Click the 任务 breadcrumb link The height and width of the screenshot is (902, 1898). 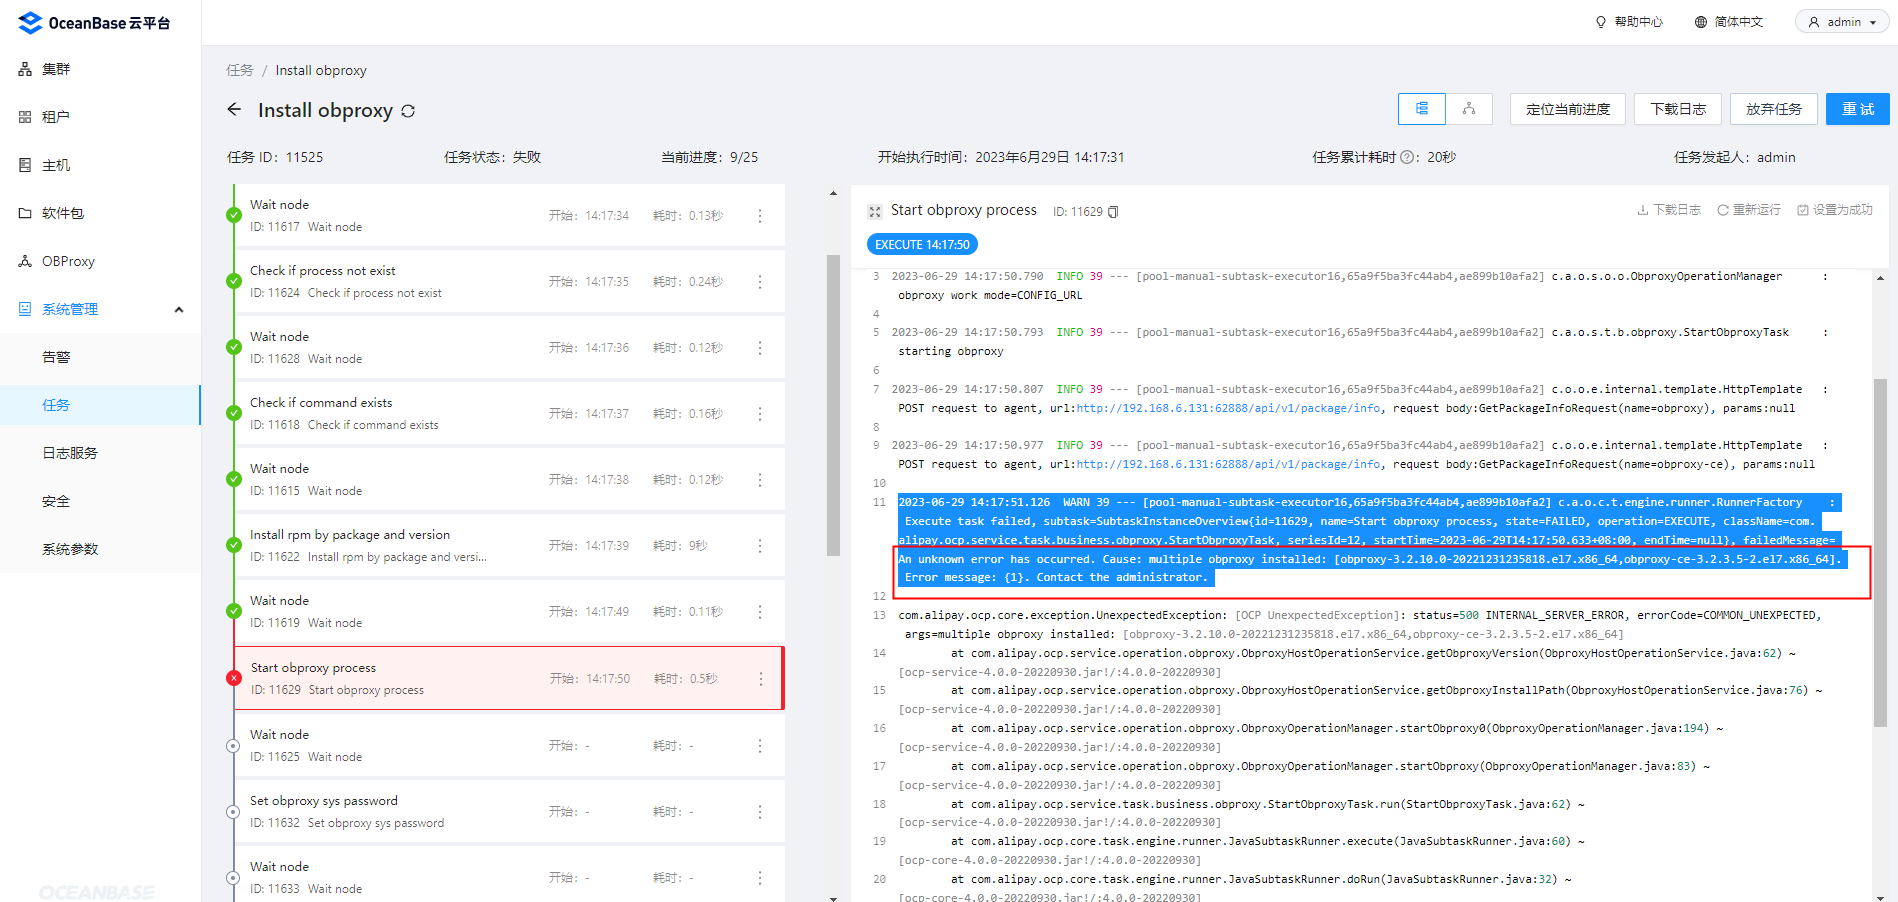tap(240, 70)
